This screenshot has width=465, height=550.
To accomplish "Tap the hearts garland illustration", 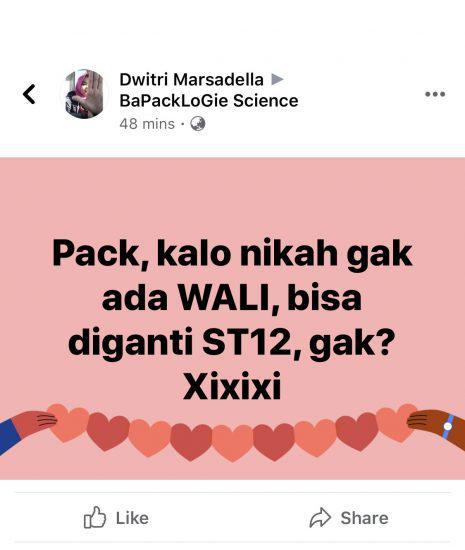I will (232, 432).
